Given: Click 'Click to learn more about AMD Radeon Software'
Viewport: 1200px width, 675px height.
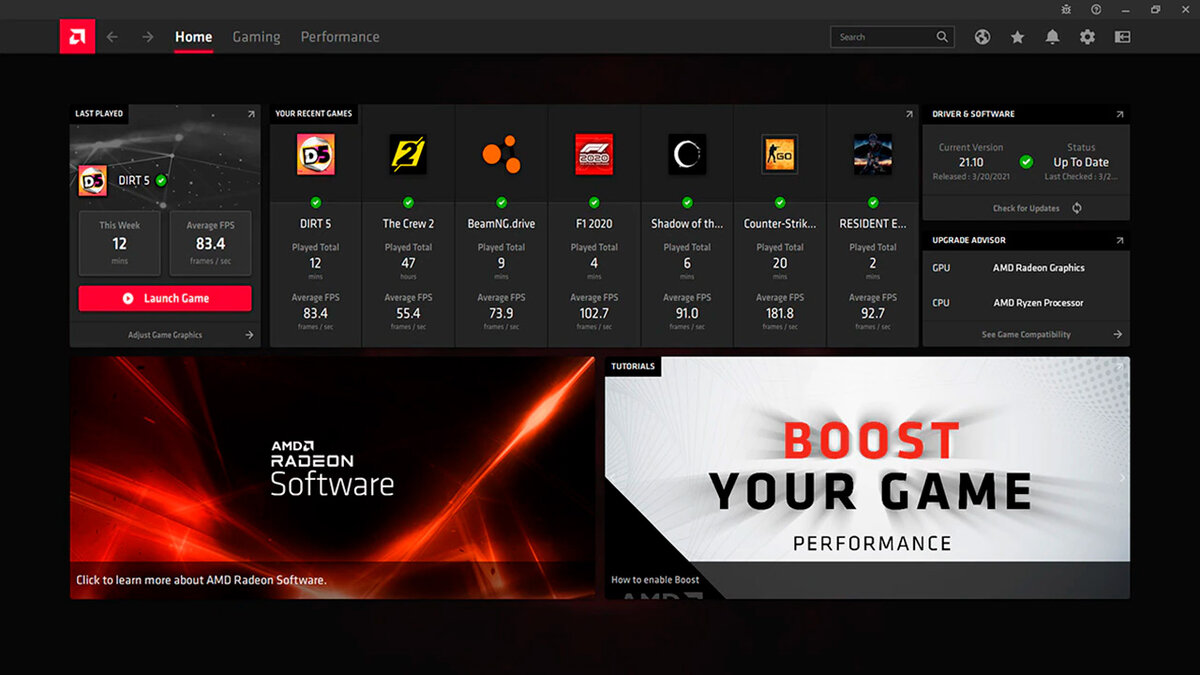Looking at the screenshot, I should (x=201, y=580).
